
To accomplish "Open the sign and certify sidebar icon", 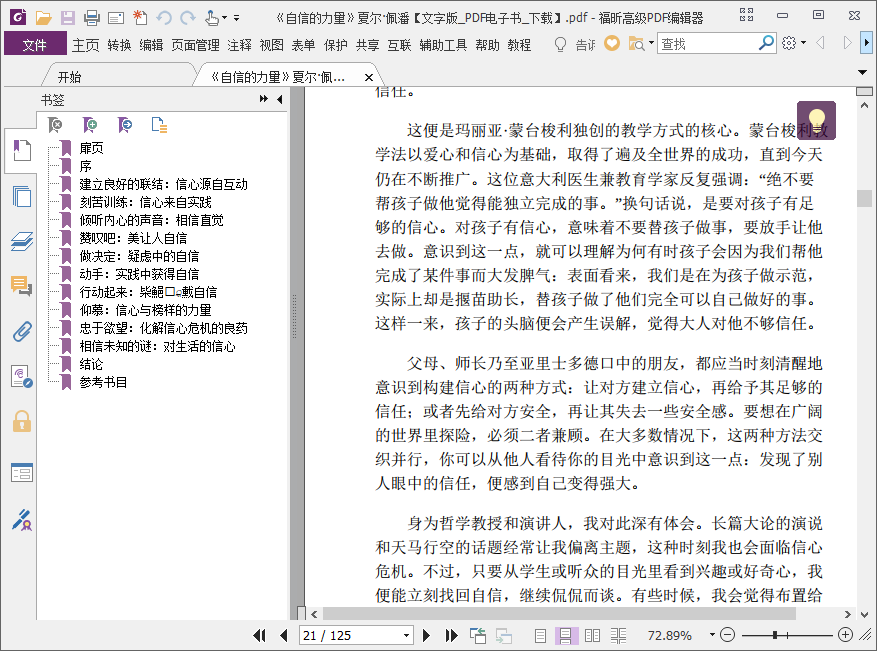I will [x=22, y=520].
